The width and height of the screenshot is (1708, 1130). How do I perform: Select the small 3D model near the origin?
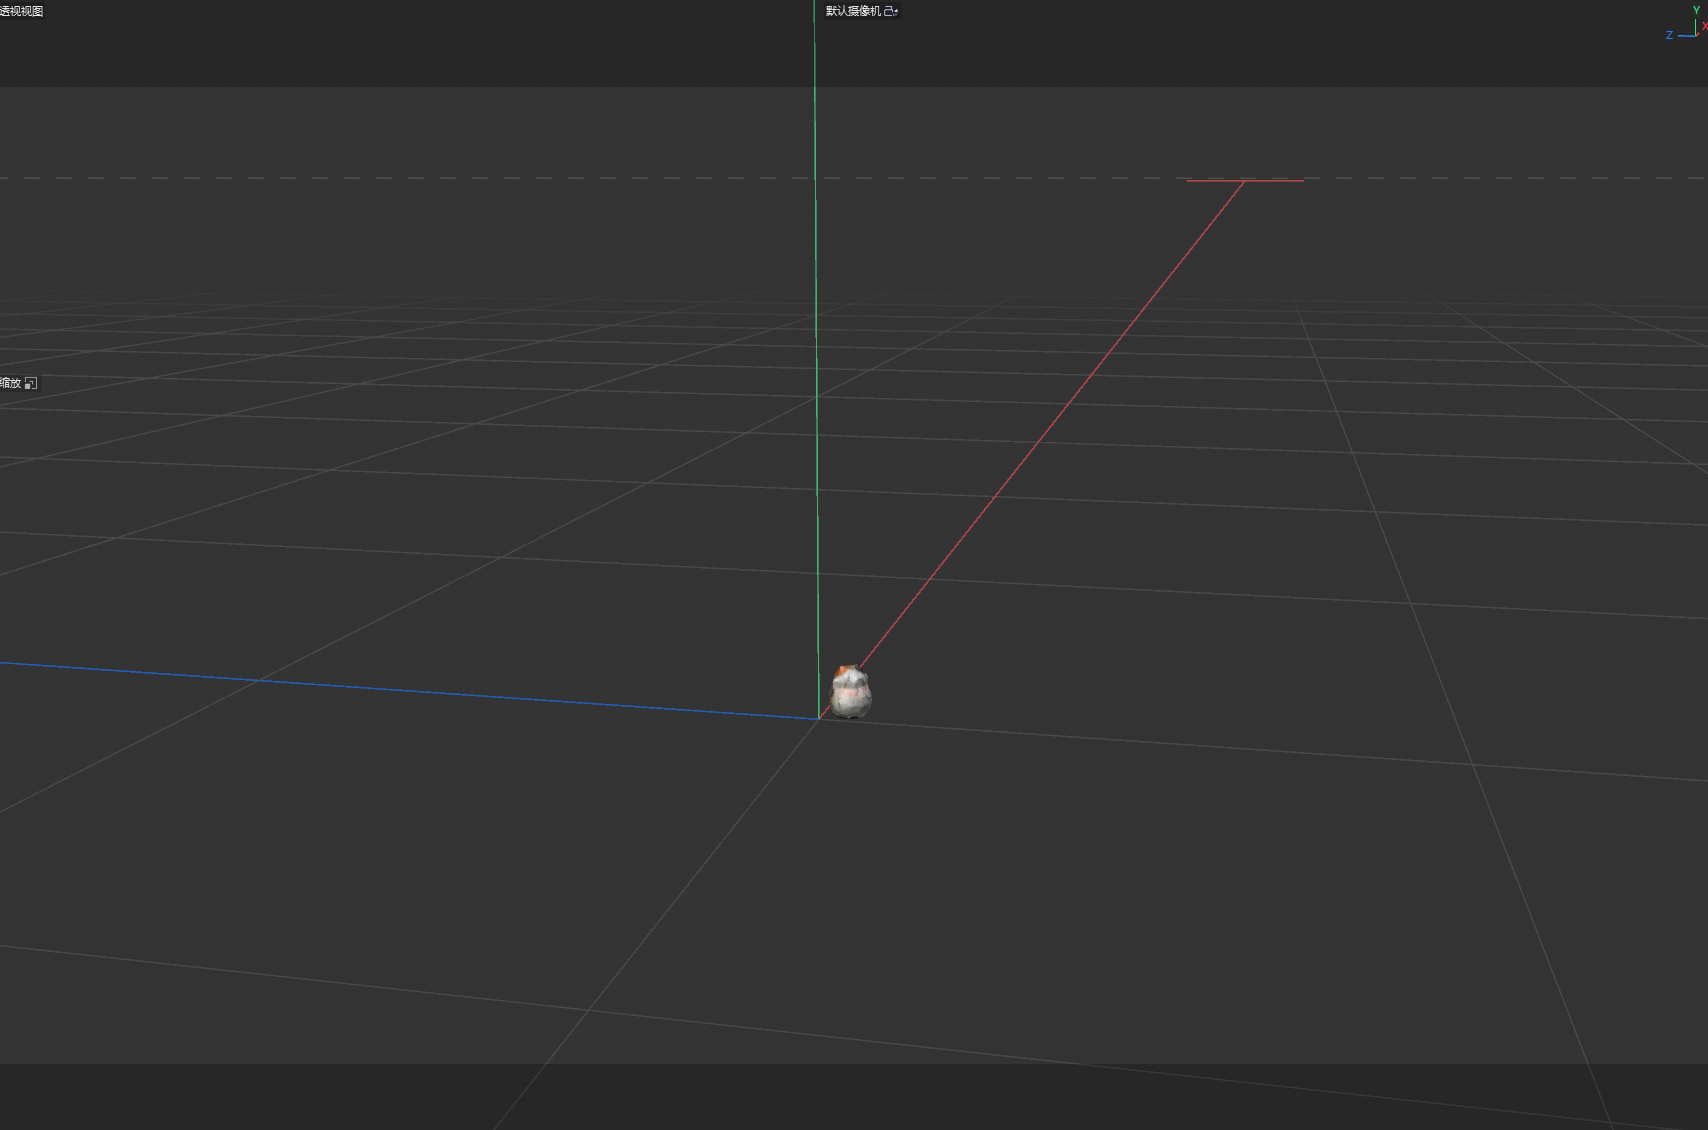pos(851,694)
